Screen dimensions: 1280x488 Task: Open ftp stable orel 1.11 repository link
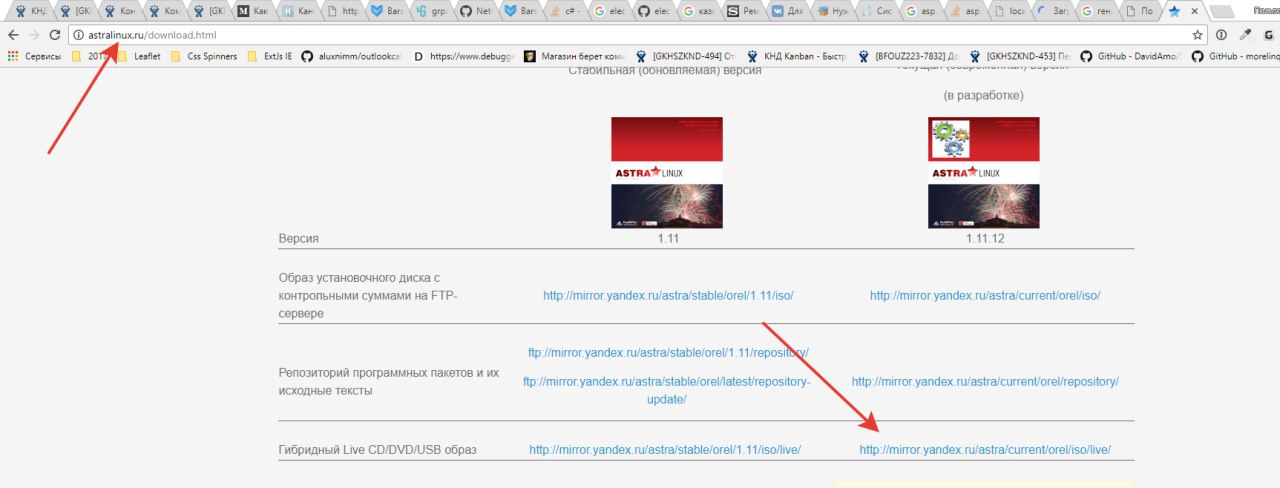[x=668, y=352]
